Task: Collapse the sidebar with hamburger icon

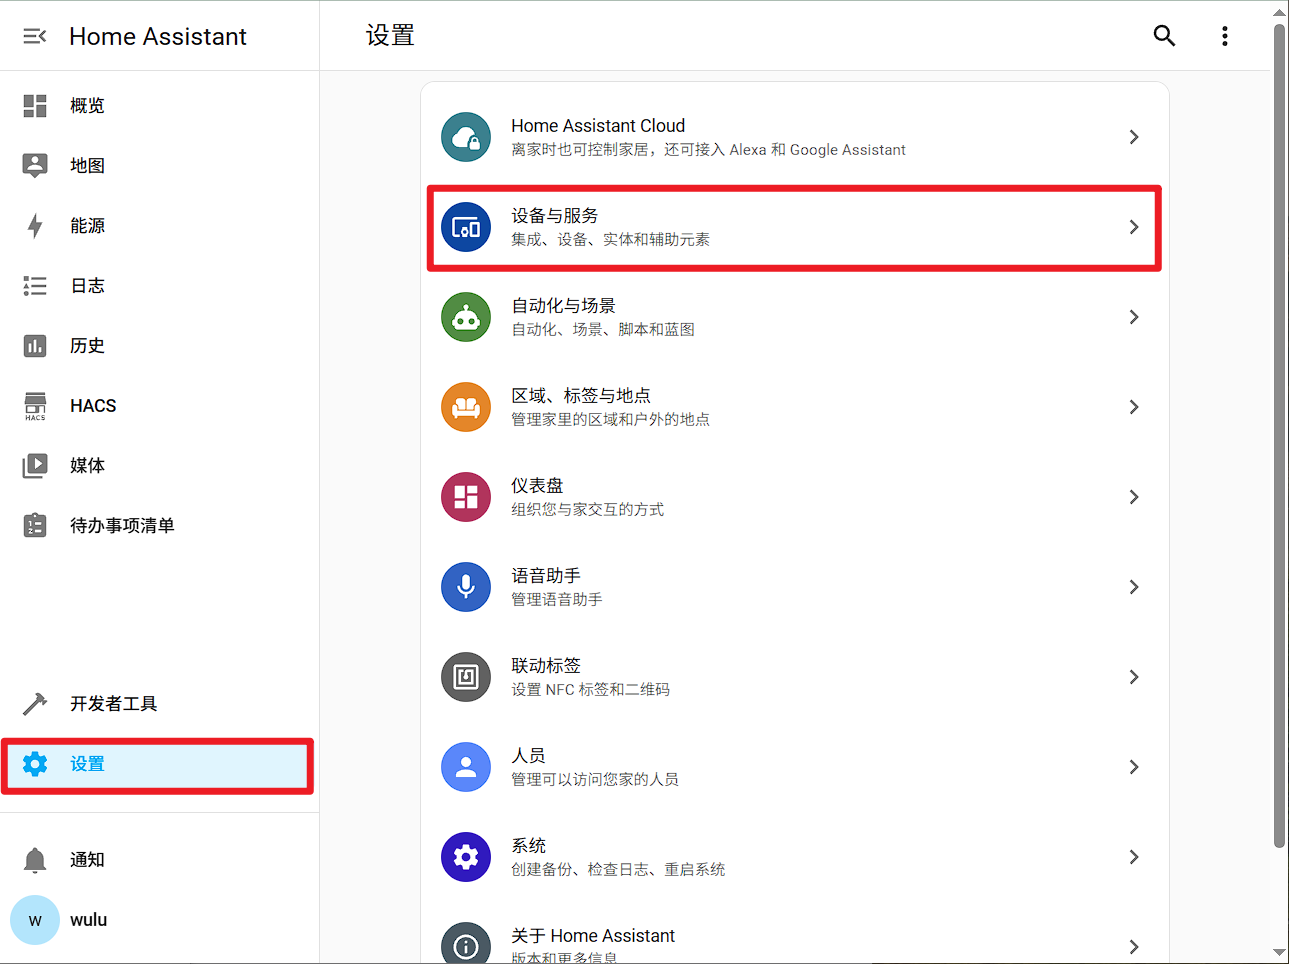Action: (x=35, y=36)
